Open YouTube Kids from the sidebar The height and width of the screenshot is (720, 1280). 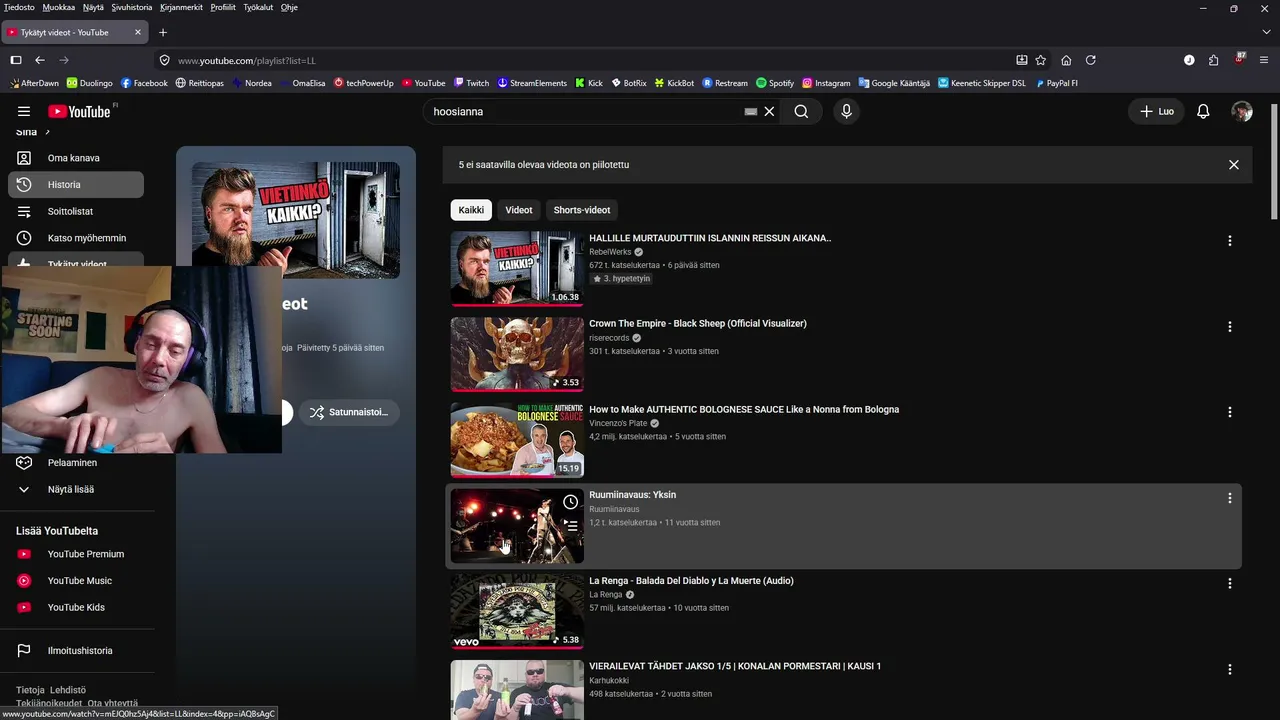tap(76, 607)
